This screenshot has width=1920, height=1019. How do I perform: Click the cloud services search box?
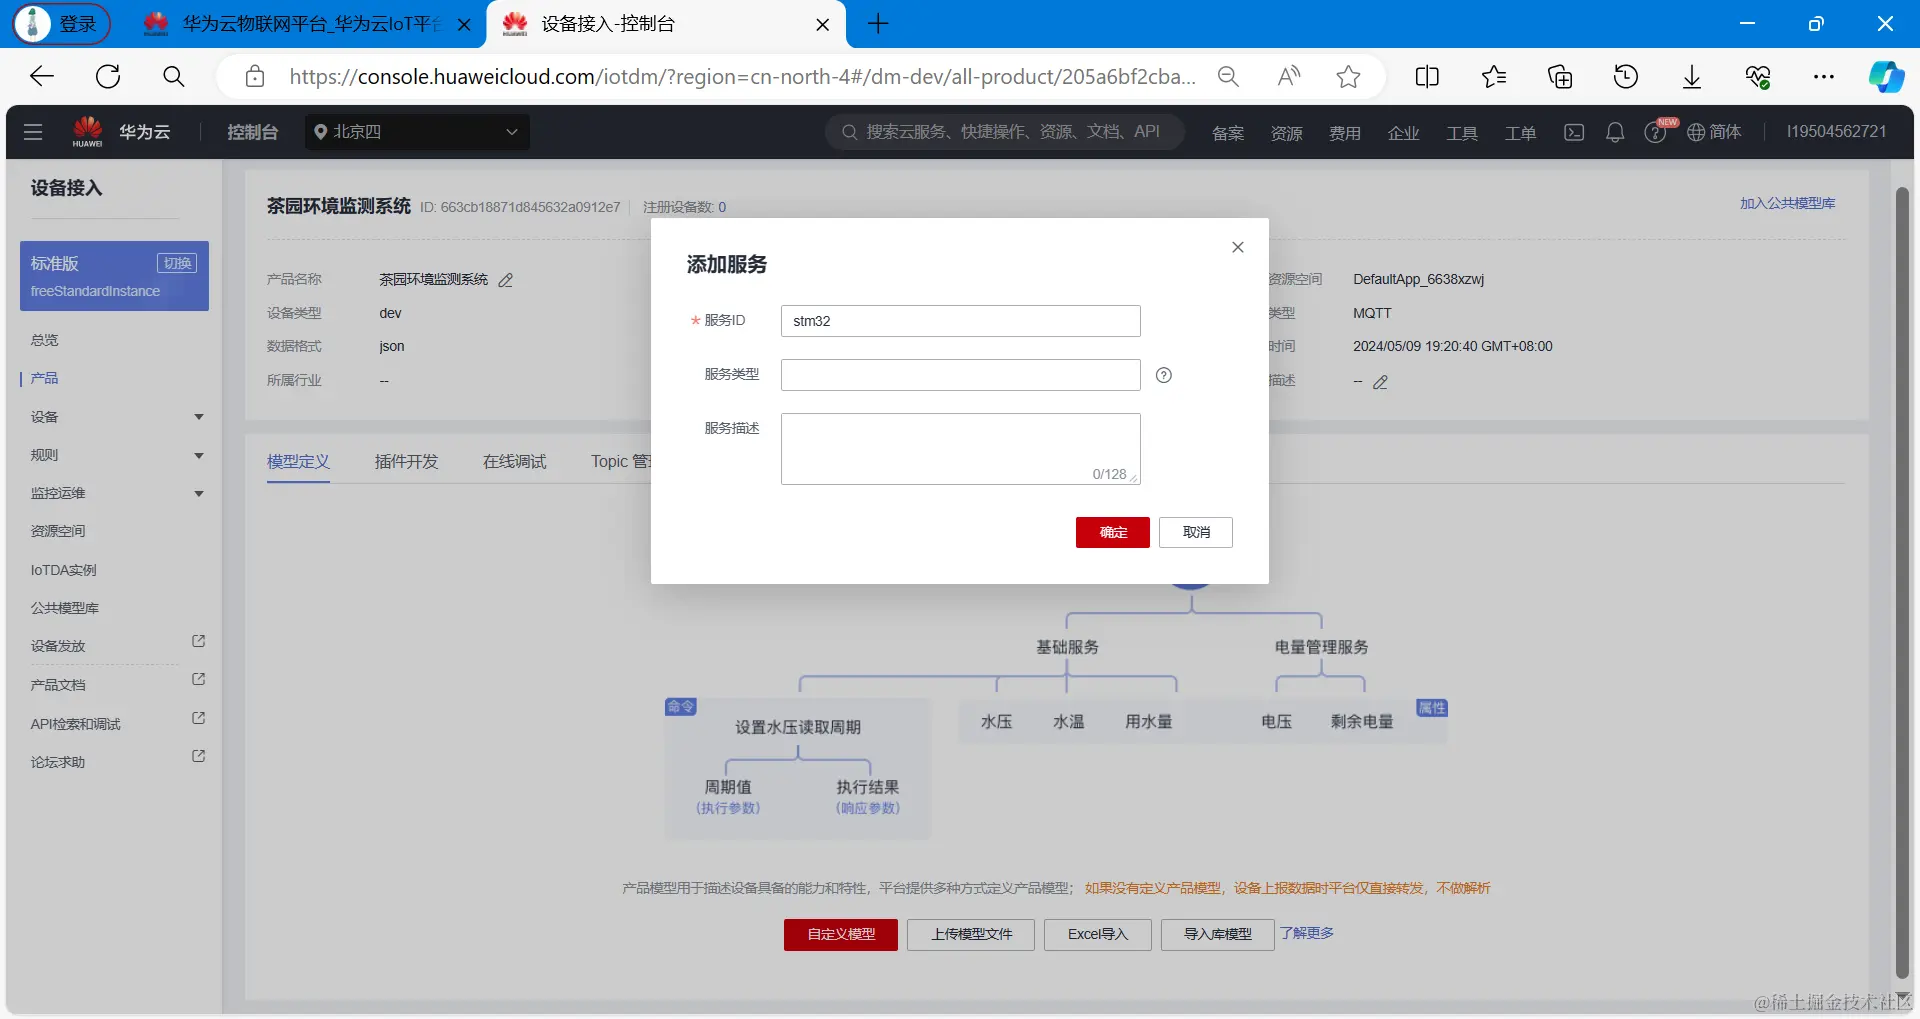coord(1004,132)
